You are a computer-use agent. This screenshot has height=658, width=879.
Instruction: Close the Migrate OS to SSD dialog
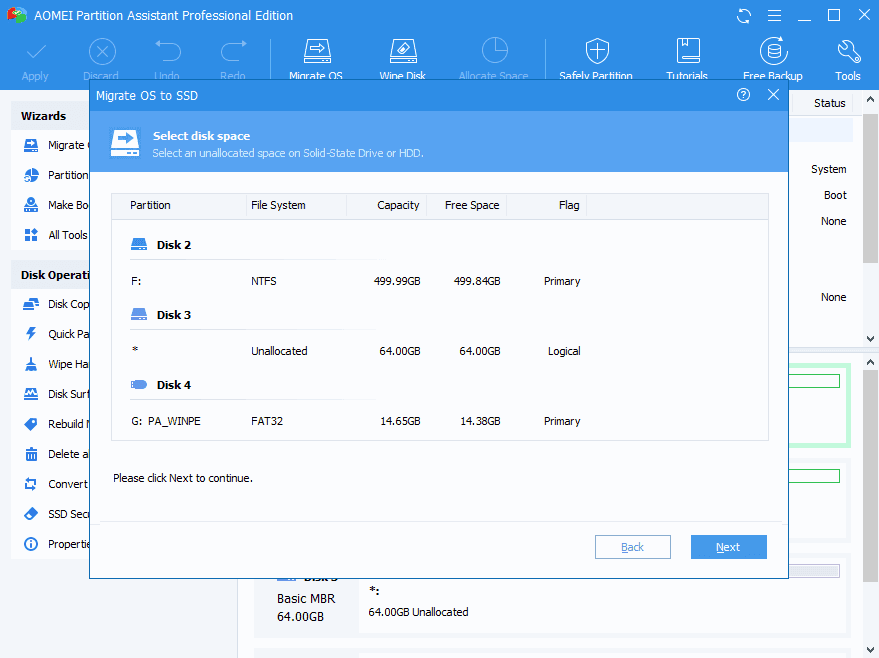(773, 95)
